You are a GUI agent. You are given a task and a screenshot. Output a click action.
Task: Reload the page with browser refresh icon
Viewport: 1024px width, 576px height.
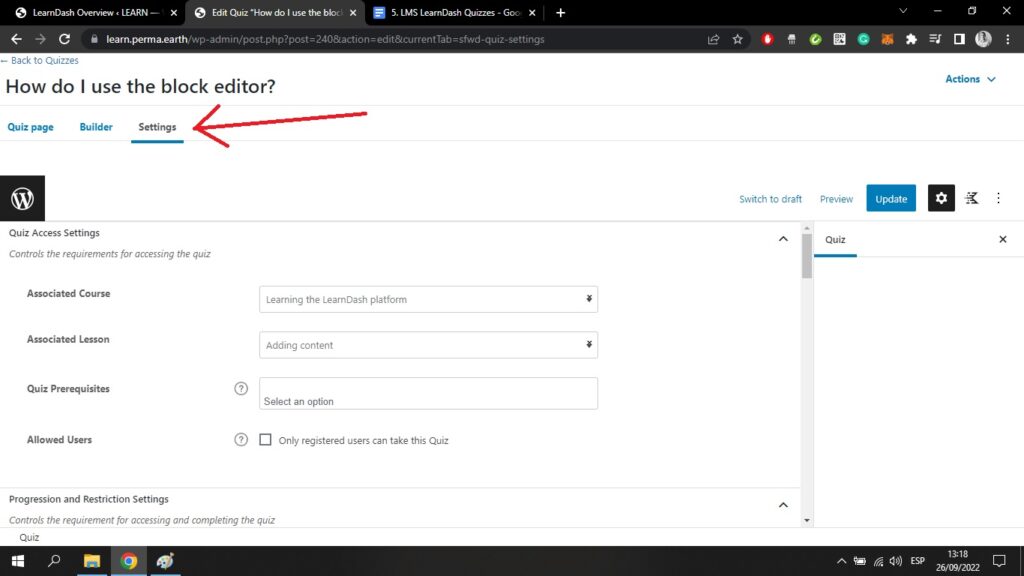pos(65,39)
